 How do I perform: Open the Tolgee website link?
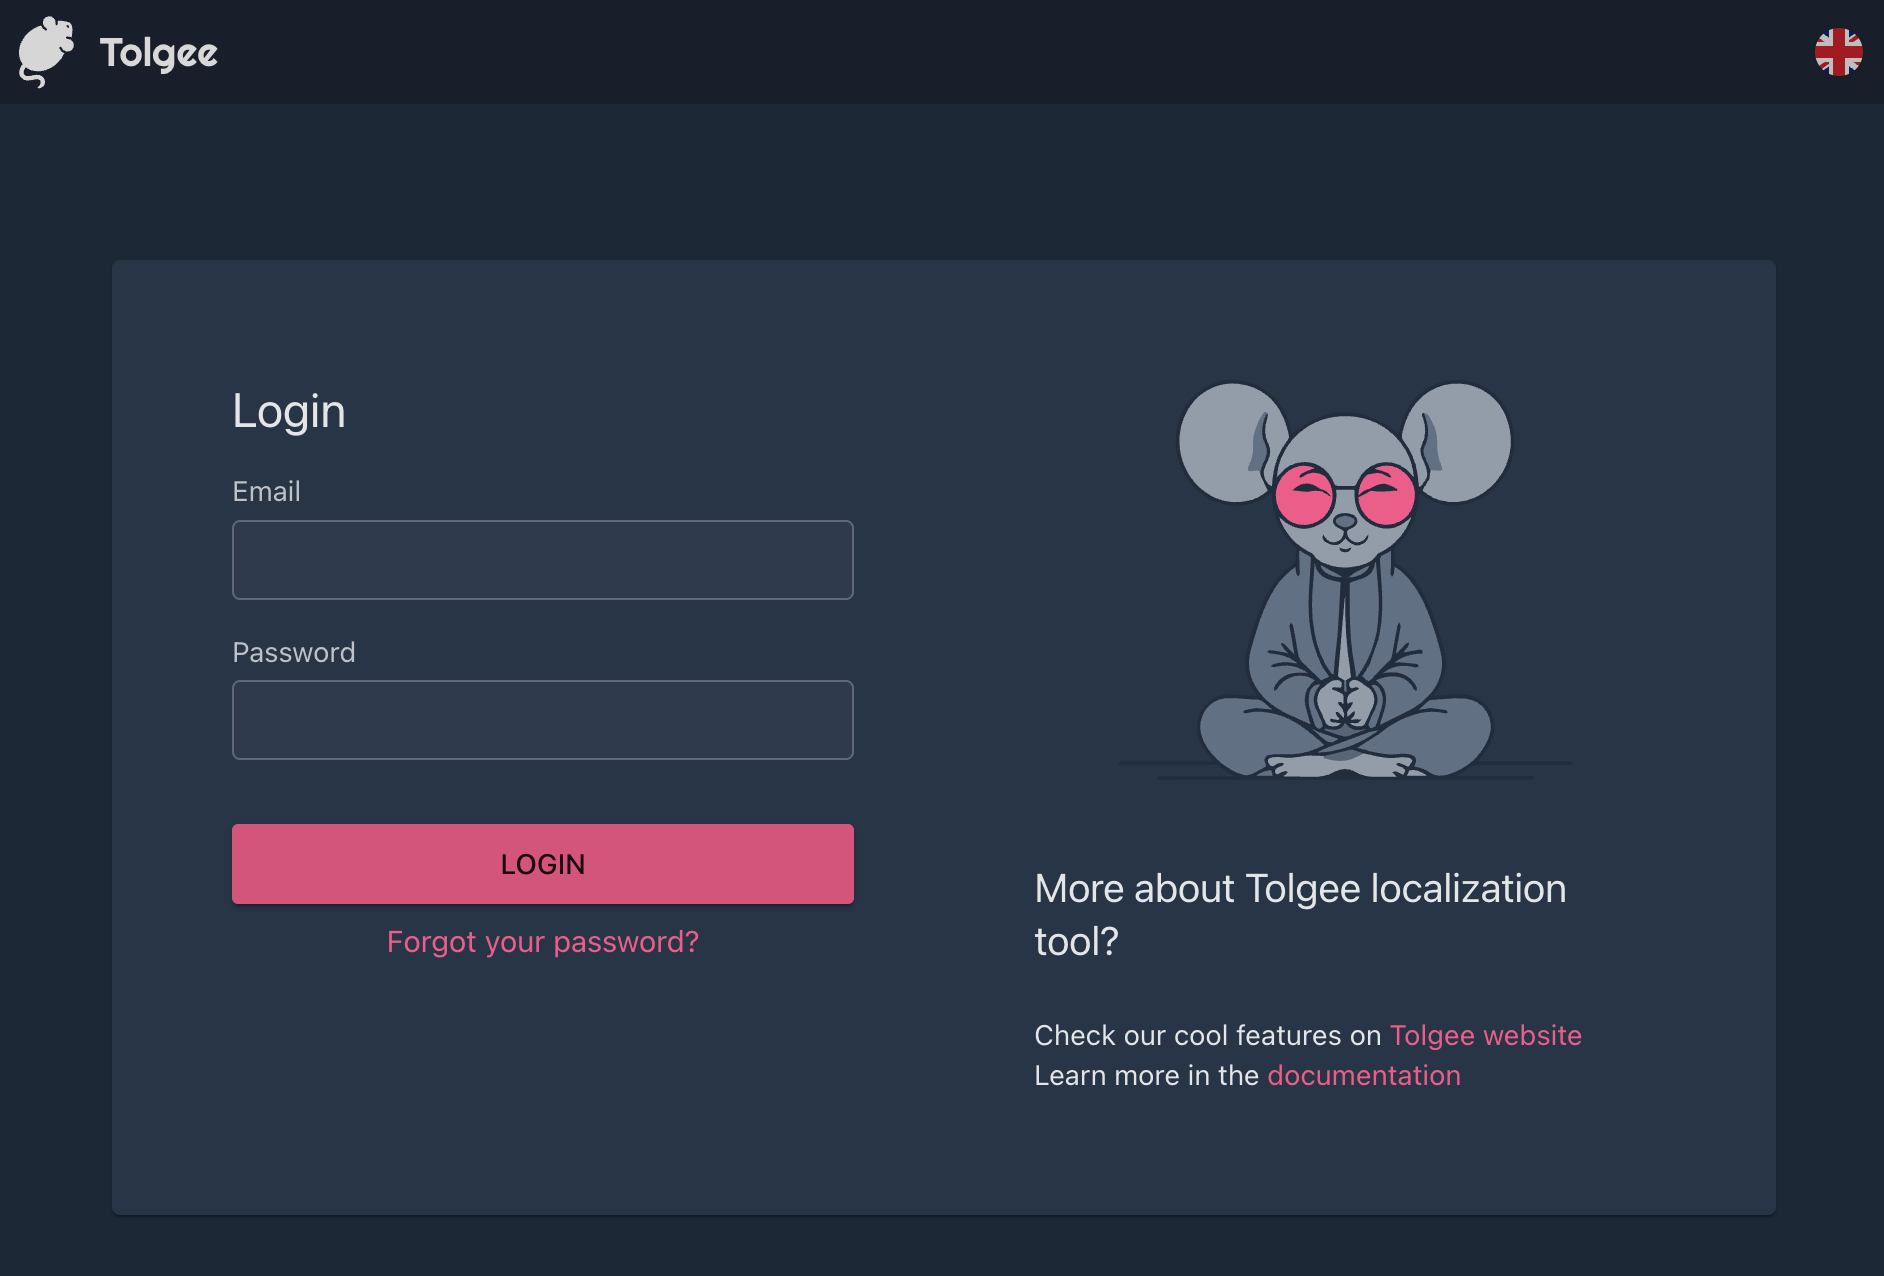(1486, 1035)
